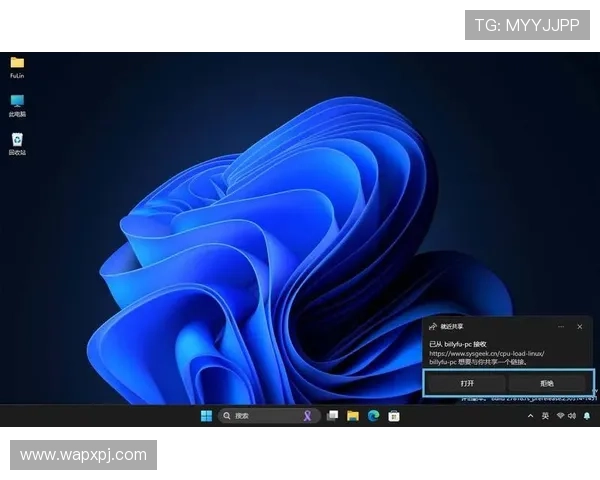Open the notification bell in the taskbar
This screenshot has height=480, width=600.
coord(587,416)
